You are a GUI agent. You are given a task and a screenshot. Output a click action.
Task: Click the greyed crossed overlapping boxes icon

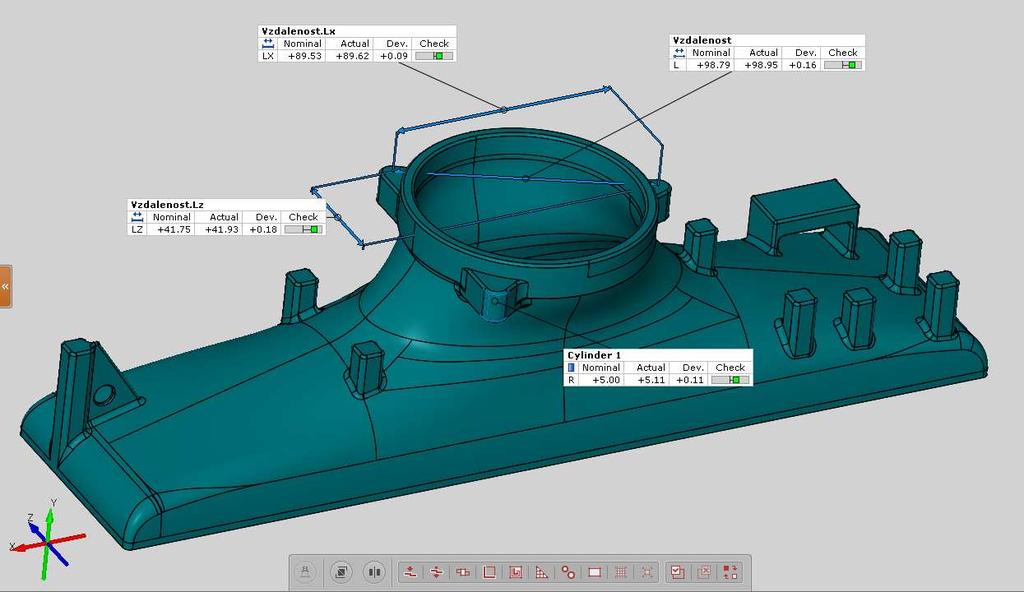704,572
